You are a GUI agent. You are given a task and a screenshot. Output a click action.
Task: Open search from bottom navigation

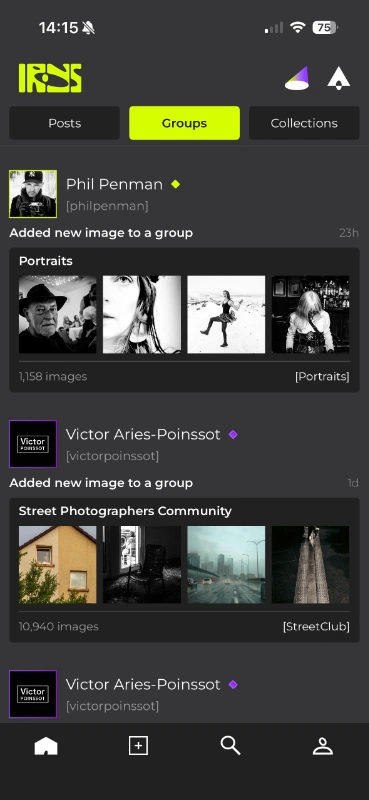230,746
